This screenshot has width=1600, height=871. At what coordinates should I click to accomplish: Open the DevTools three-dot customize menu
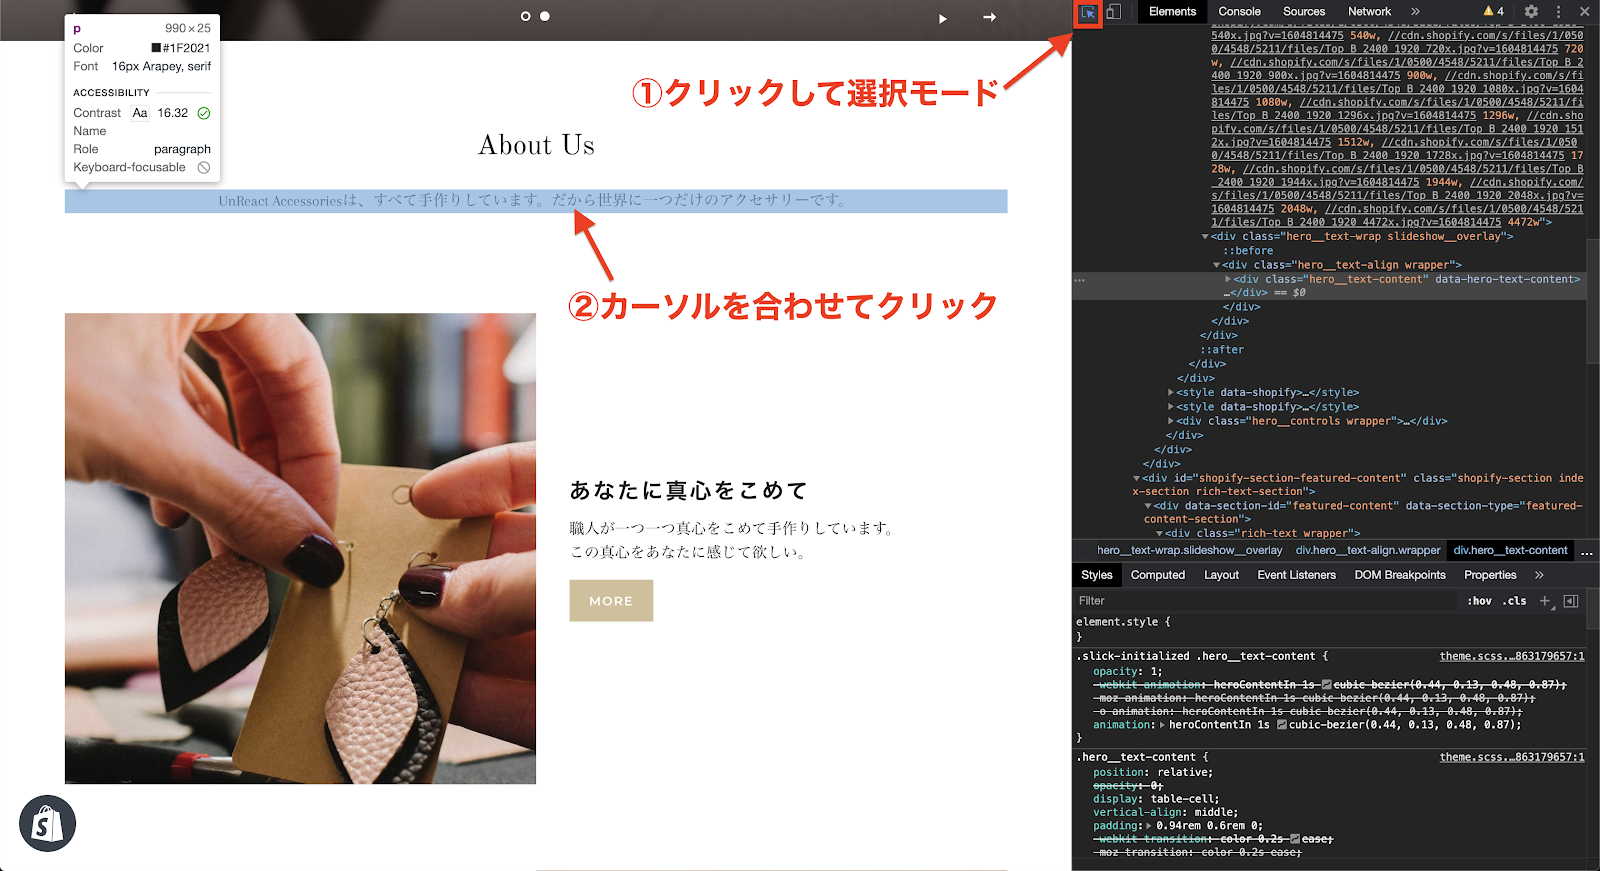pyautogui.click(x=1558, y=12)
